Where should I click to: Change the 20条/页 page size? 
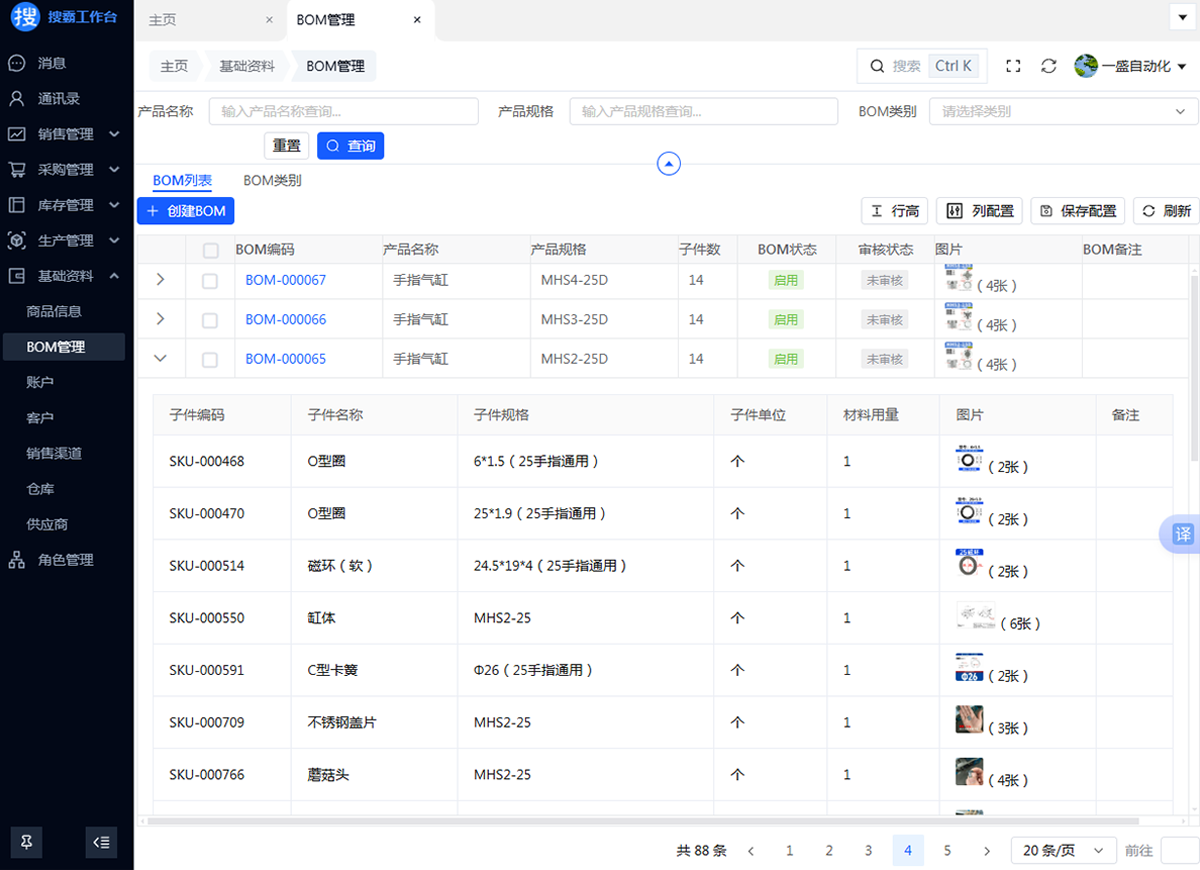[1063, 851]
